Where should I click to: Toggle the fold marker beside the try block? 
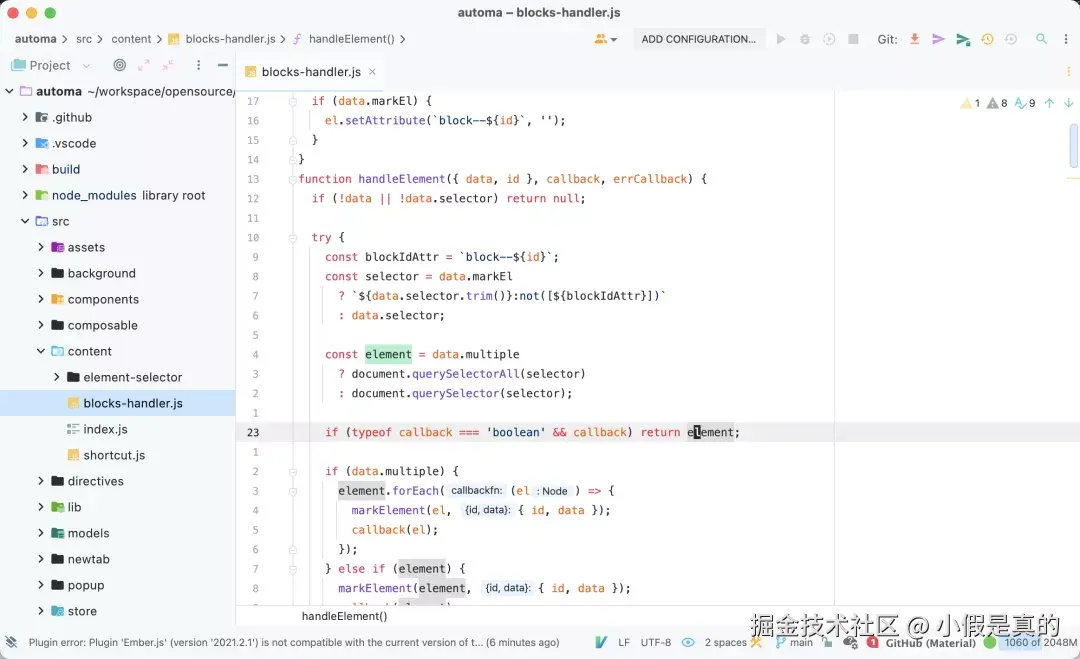tap(293, 238)
